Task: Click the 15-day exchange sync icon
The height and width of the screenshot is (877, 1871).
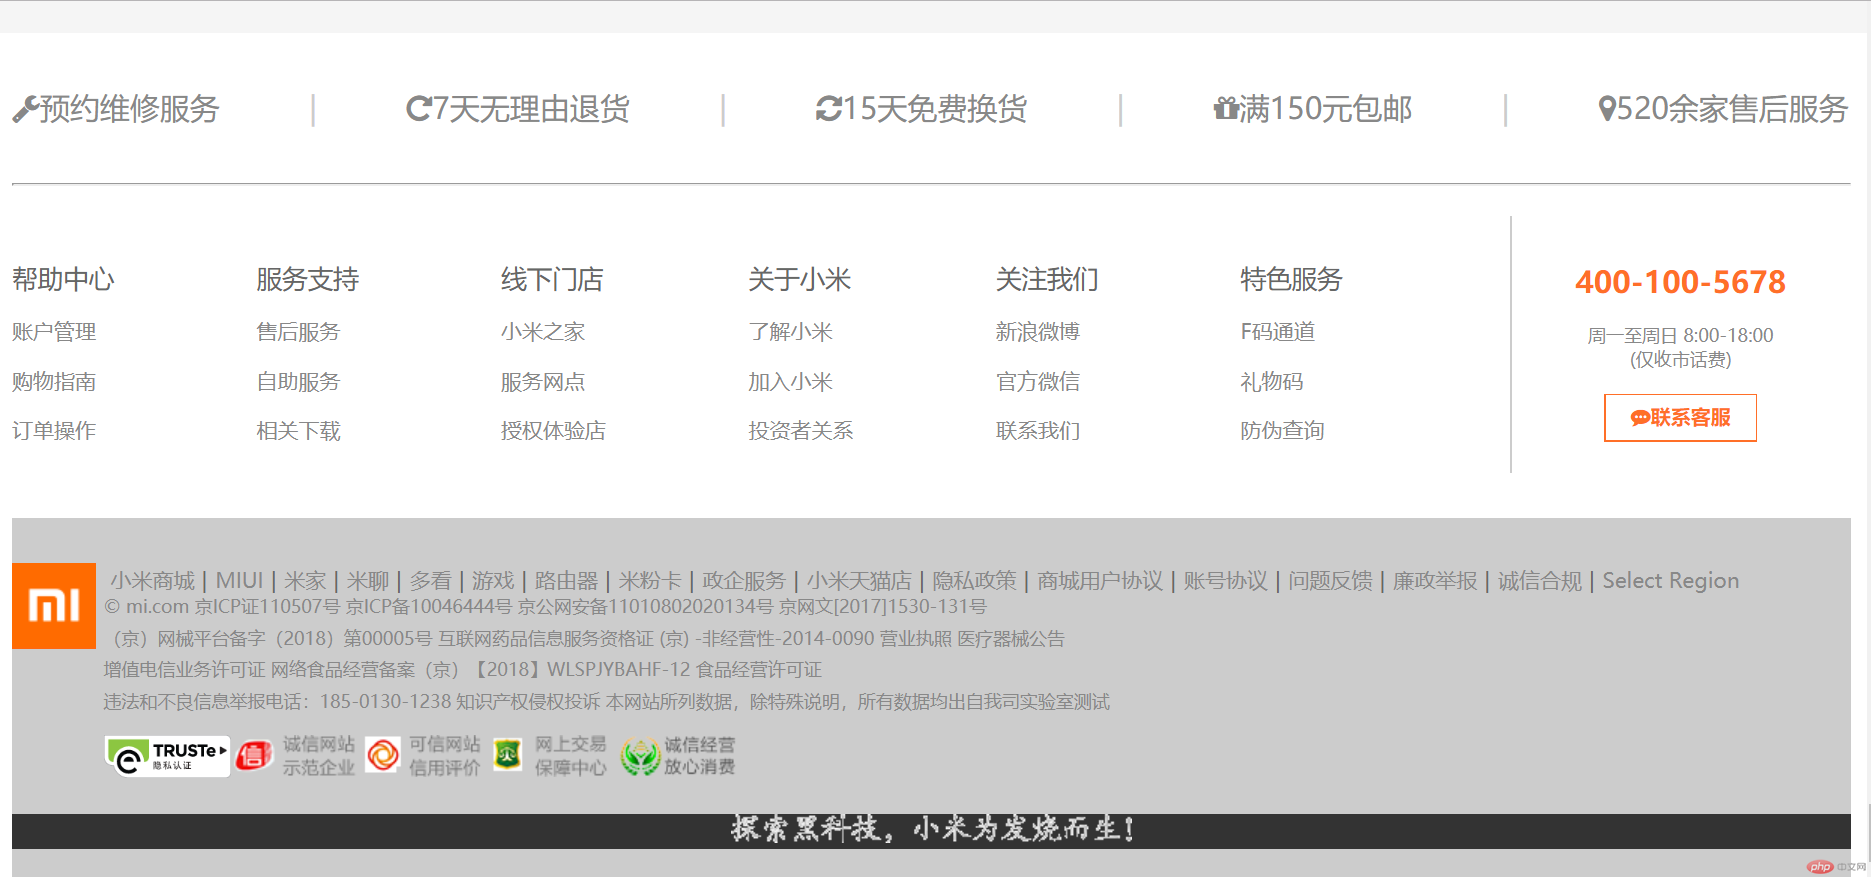Action: (829, 109)
